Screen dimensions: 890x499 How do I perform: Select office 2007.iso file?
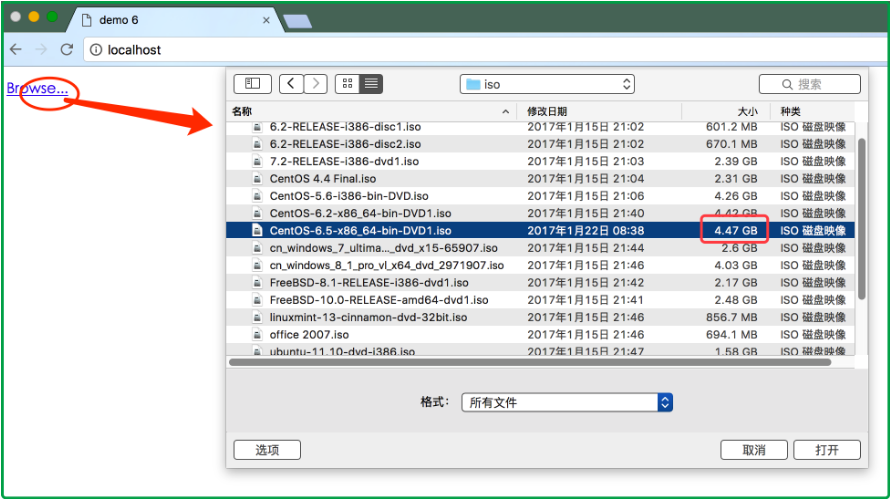click(540, 334)
